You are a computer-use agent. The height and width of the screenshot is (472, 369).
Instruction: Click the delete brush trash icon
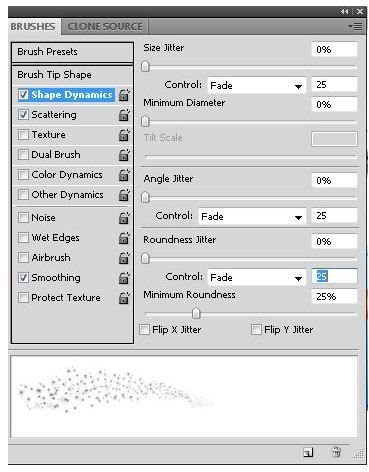[336, 452]
